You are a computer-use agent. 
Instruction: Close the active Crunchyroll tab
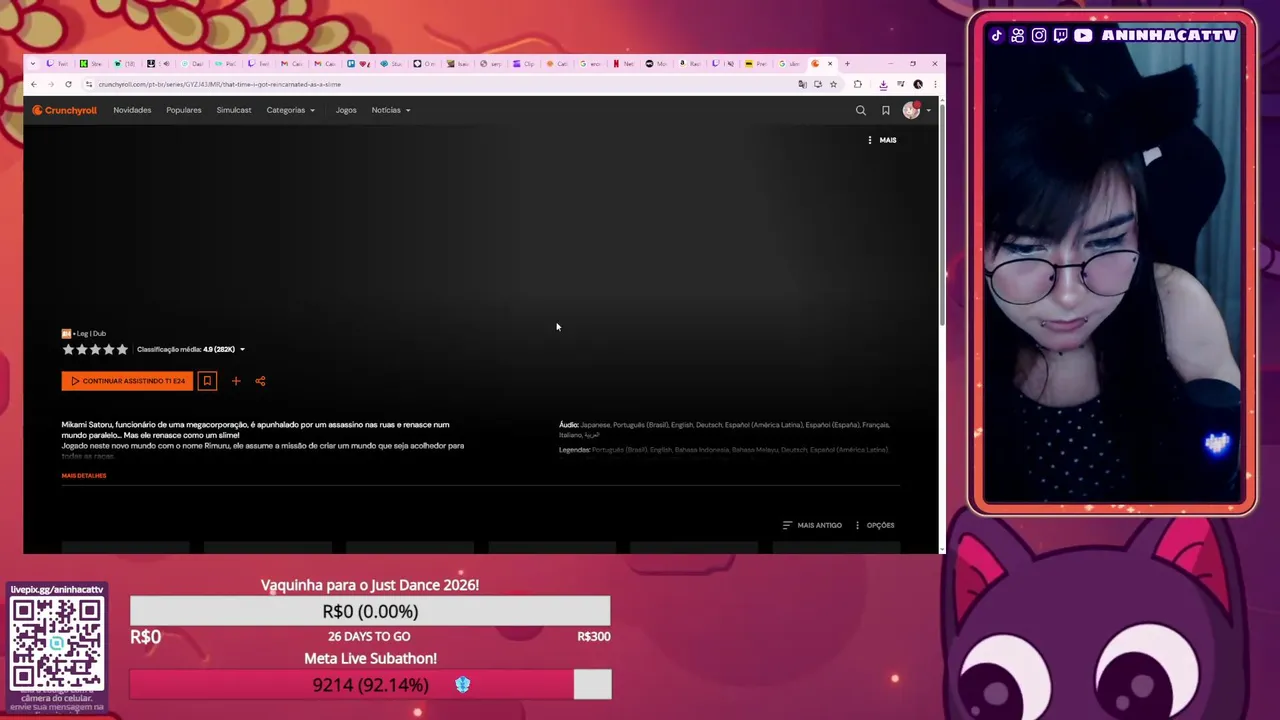click(x=830, y=64)
